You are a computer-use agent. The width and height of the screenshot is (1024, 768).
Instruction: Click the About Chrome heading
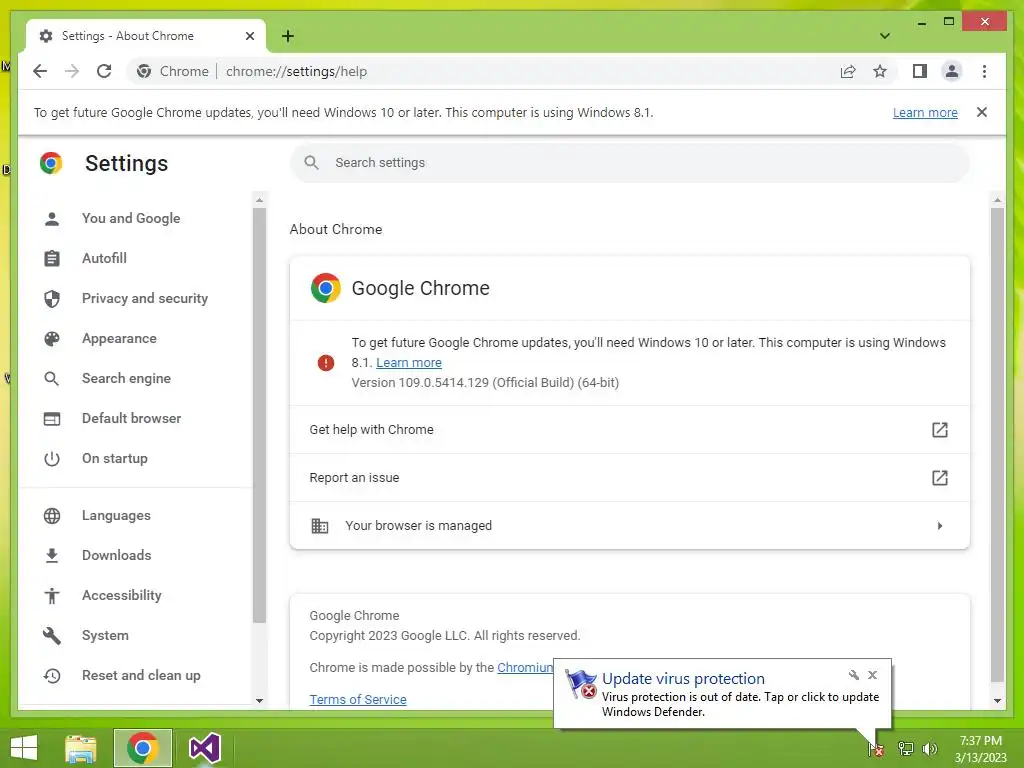coord(336,229)
